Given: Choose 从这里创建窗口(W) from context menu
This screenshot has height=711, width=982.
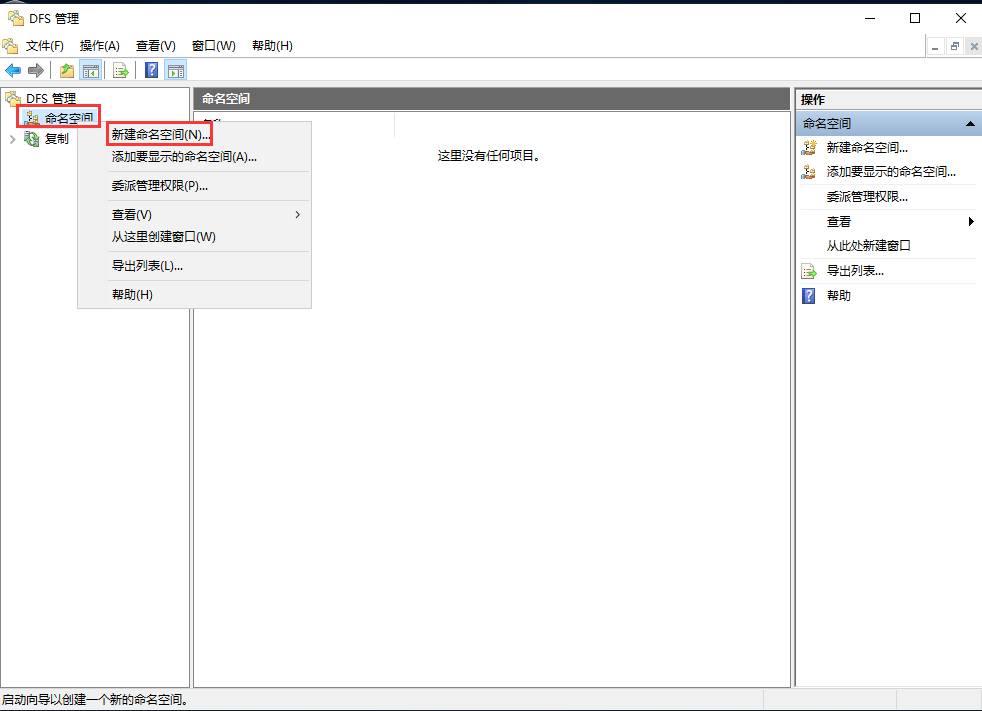Looking at the screenshot, I should tap(194, 237).
